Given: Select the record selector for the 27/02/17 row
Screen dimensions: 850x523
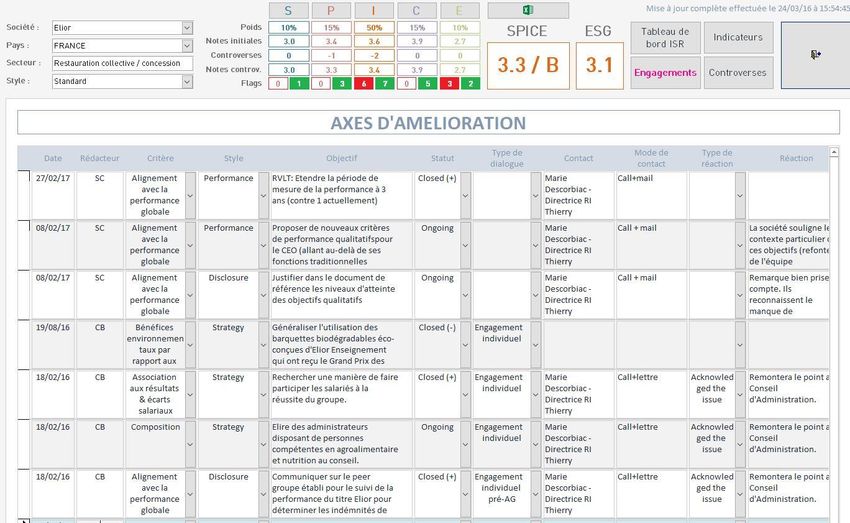Looking at the screenshot, I should point(25,195).
